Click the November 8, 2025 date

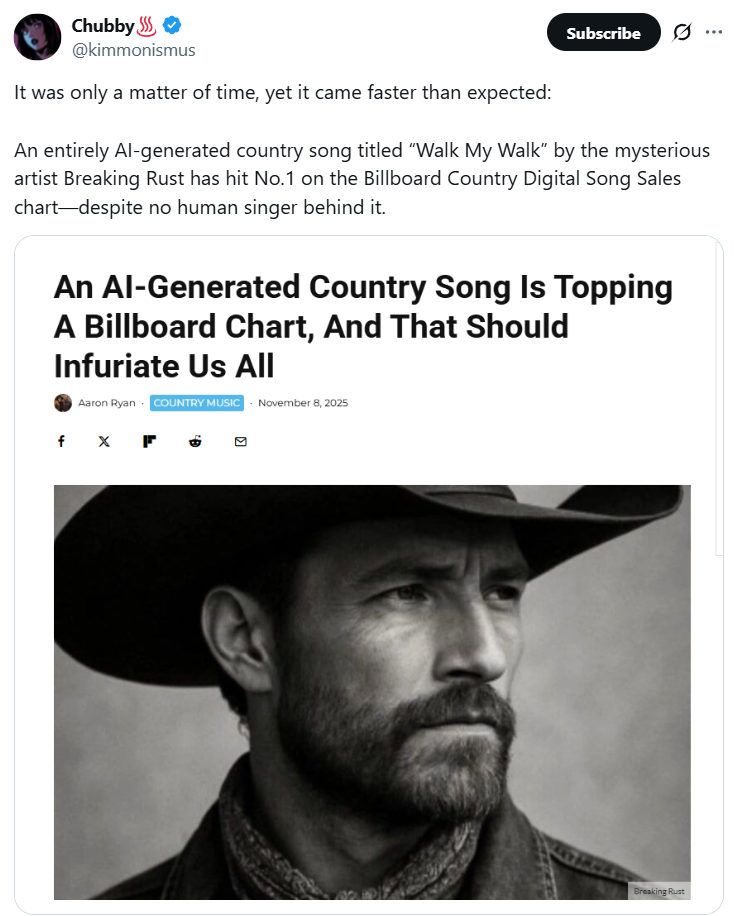coord(303,403)
